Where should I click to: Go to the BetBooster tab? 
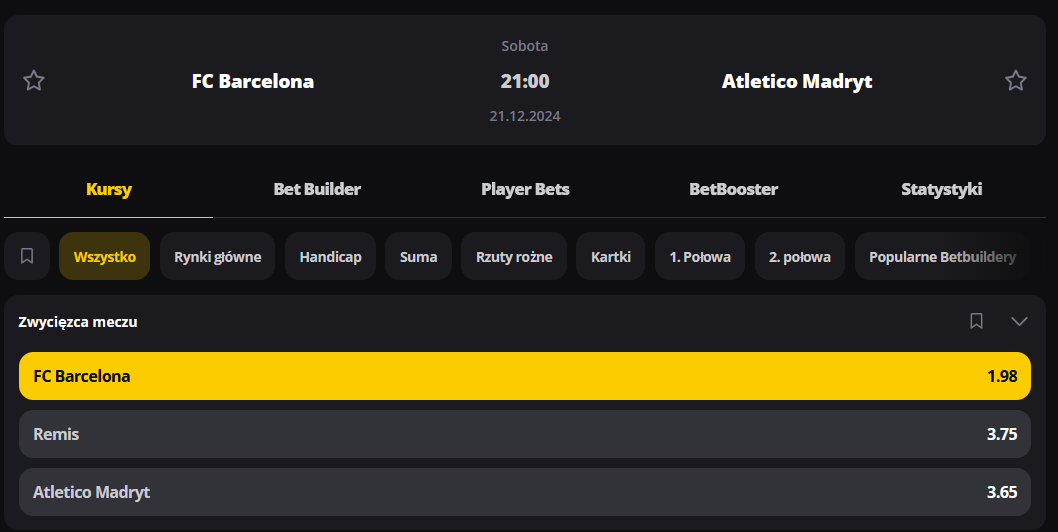[733, 189]
